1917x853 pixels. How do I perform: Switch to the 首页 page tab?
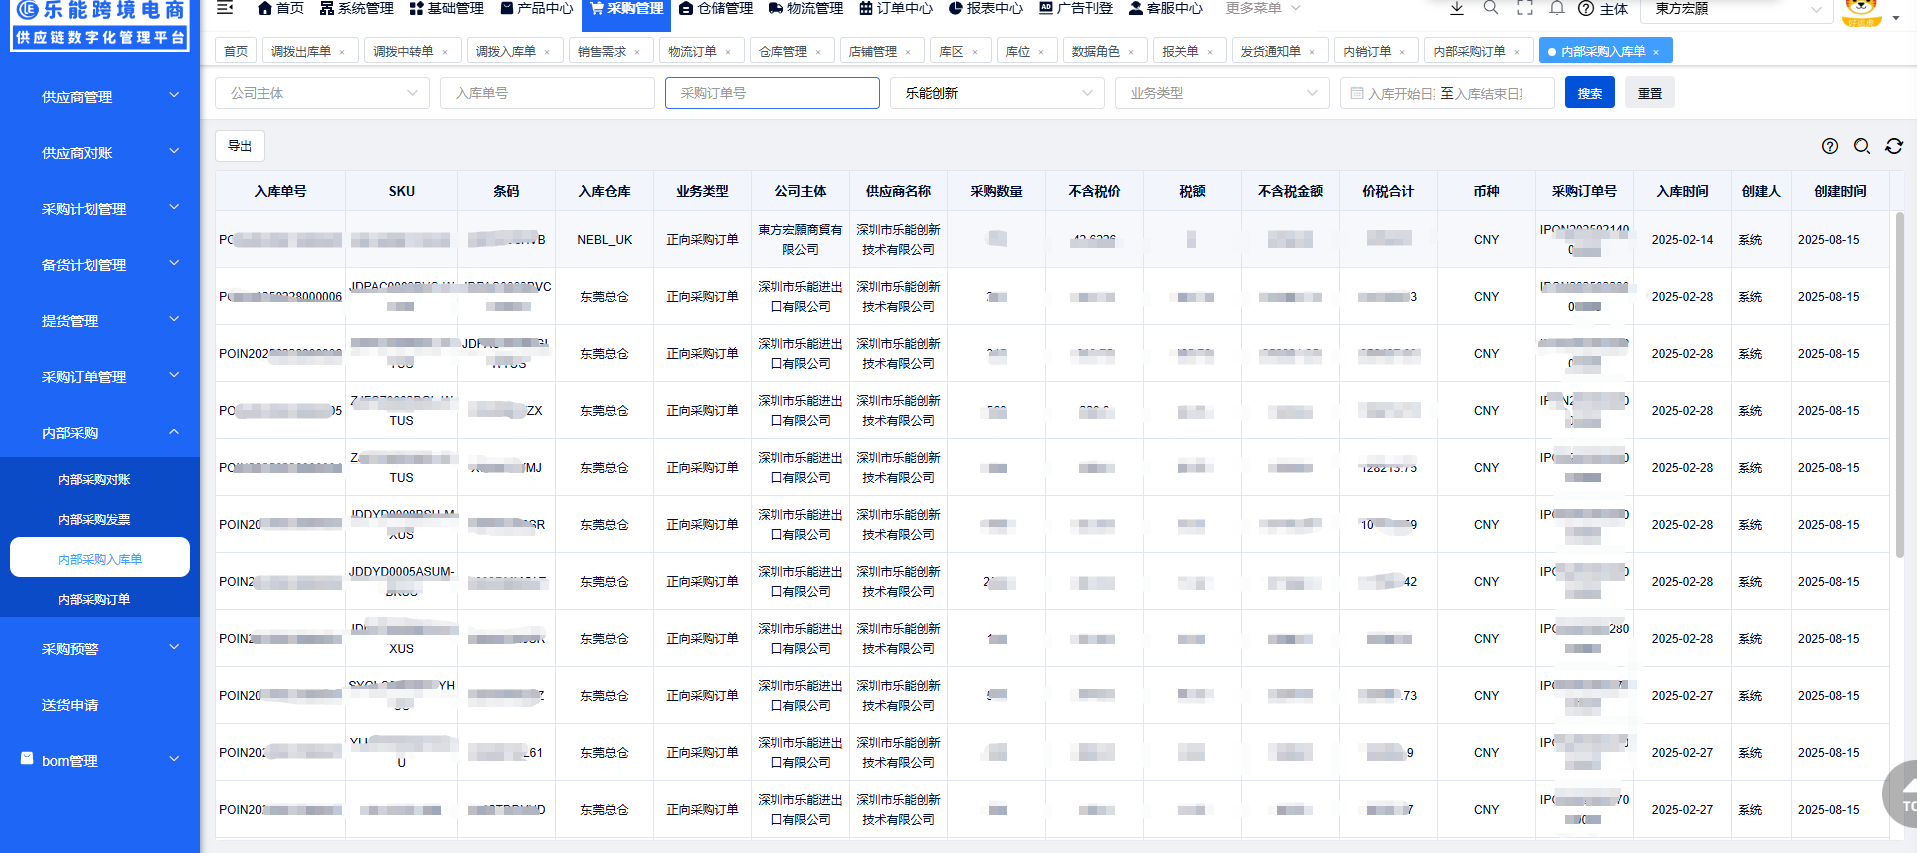[x=236, y=52]
